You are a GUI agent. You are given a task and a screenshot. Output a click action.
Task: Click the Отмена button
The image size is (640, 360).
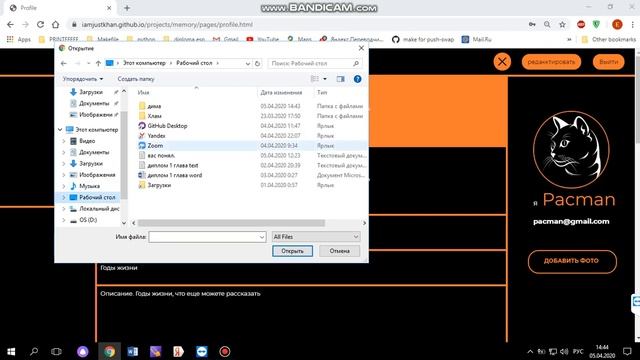tap(340, 251)
